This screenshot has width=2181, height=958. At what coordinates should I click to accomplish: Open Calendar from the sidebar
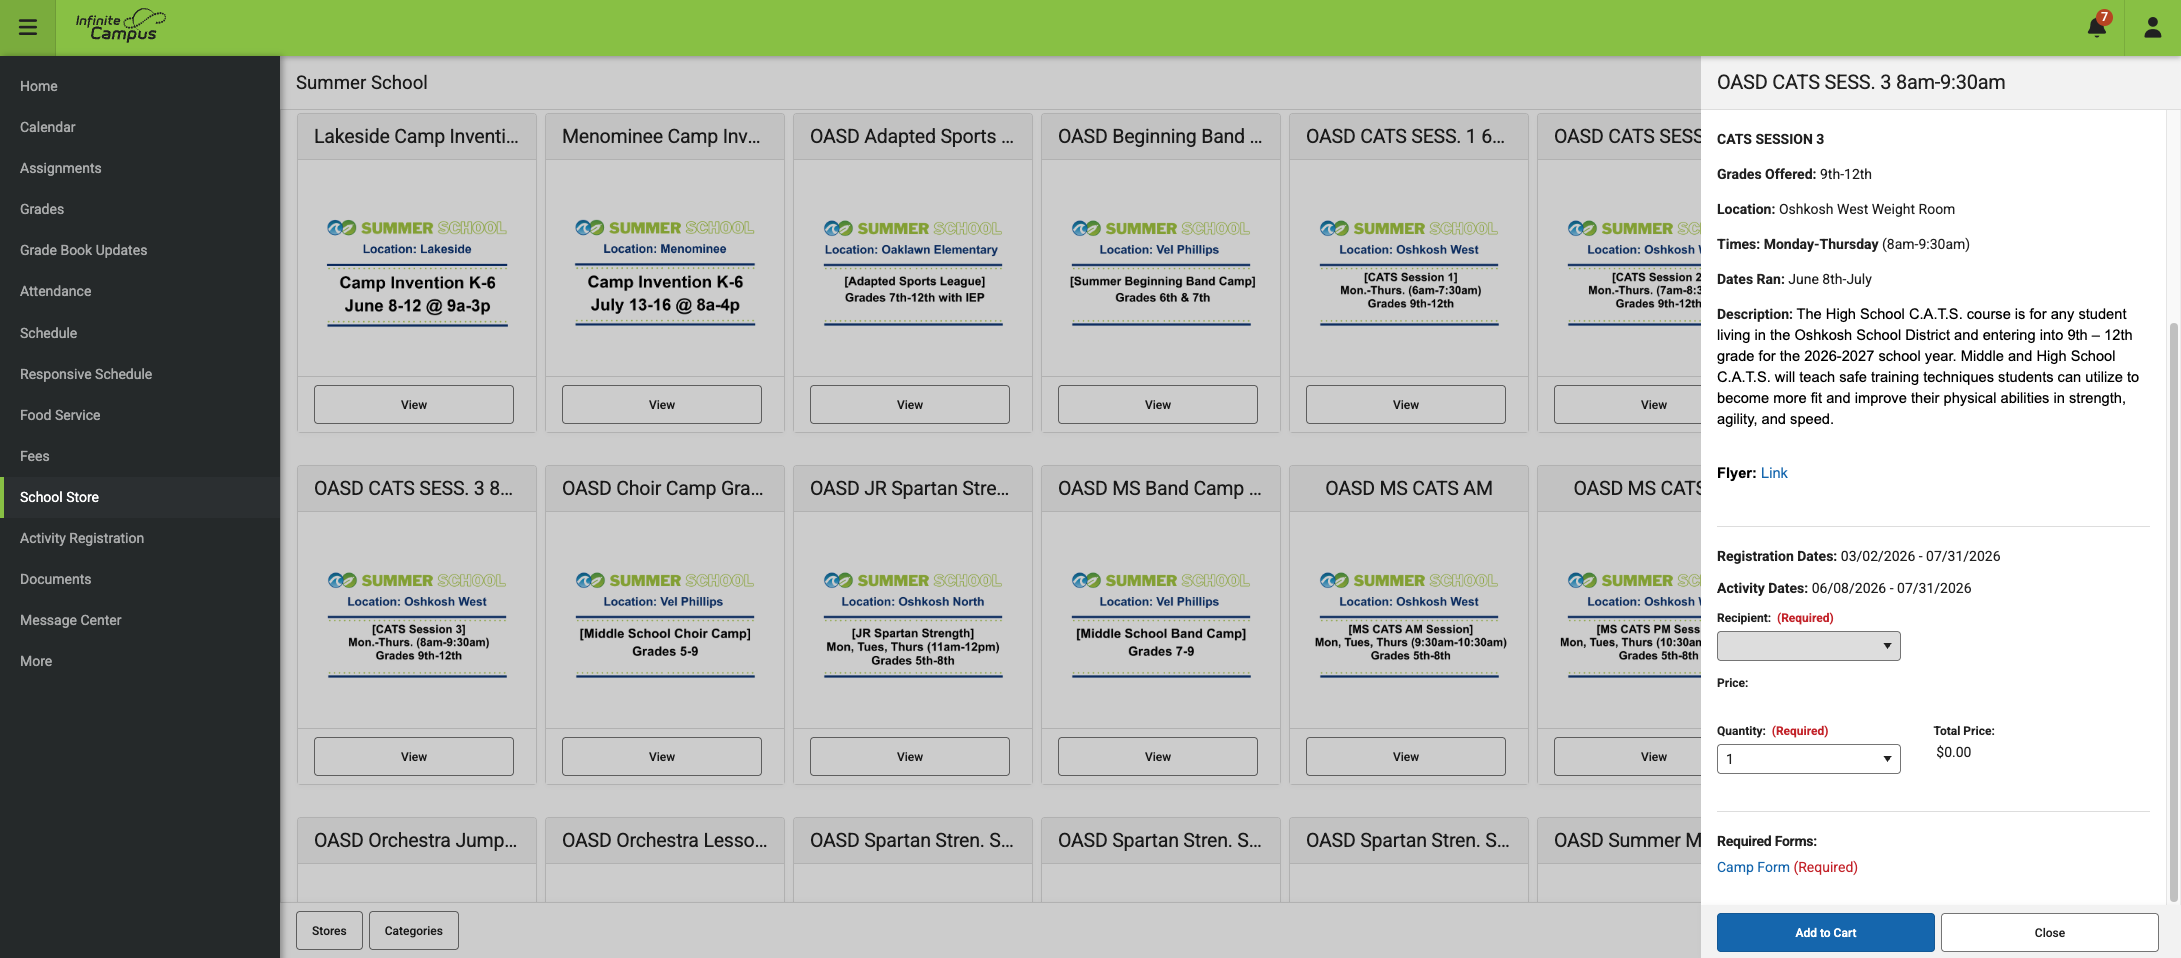[x=140, y=127]
